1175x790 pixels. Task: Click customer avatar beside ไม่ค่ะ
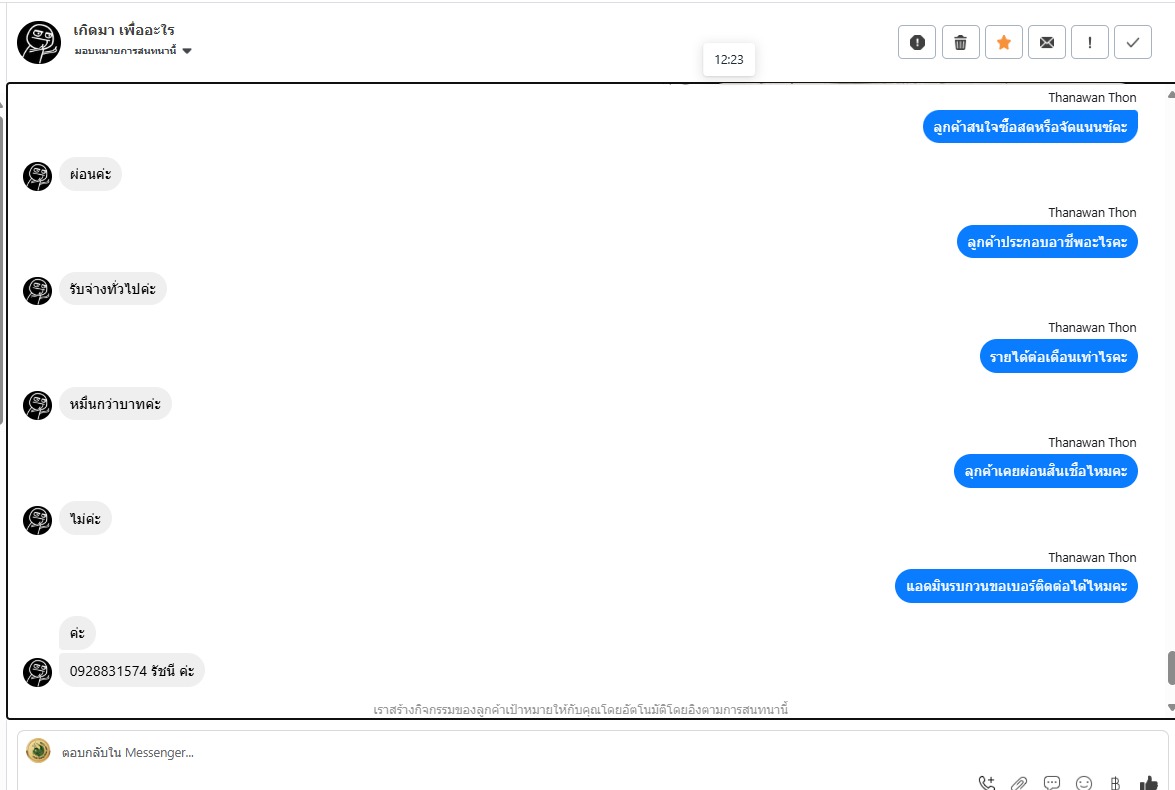pos(37,520)
